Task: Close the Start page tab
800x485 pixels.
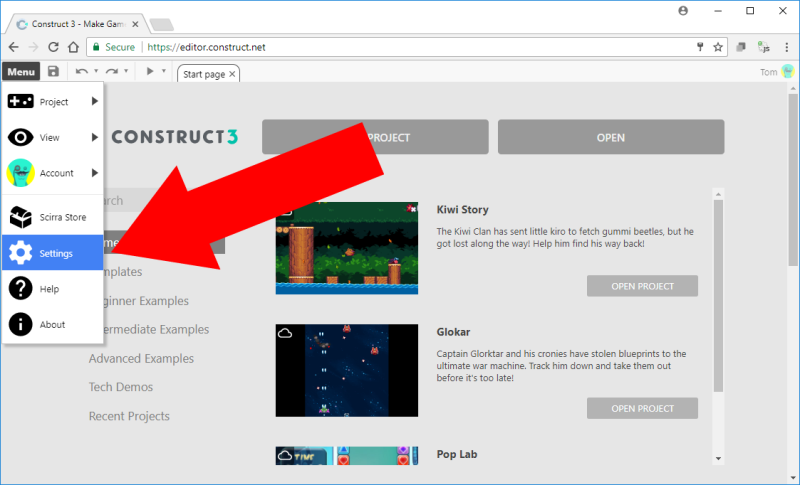Action: pos(232,73)
